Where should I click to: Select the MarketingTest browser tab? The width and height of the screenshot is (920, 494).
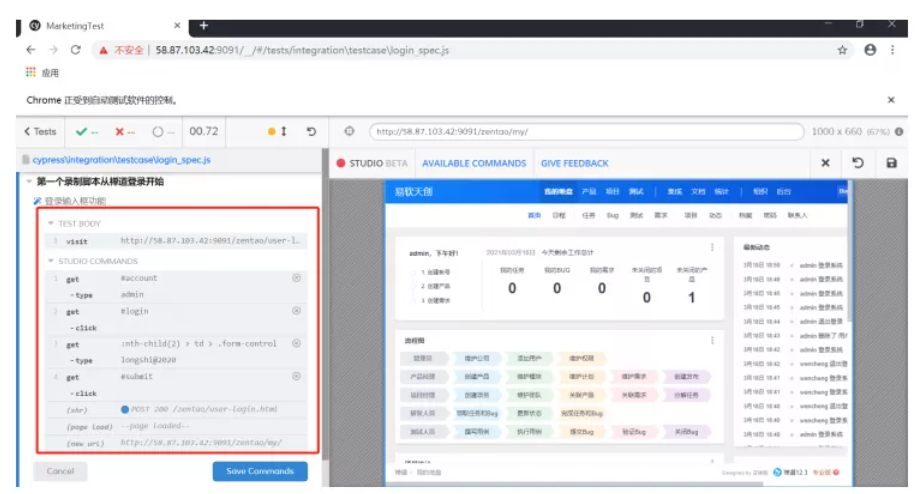(x=100, y=25)
